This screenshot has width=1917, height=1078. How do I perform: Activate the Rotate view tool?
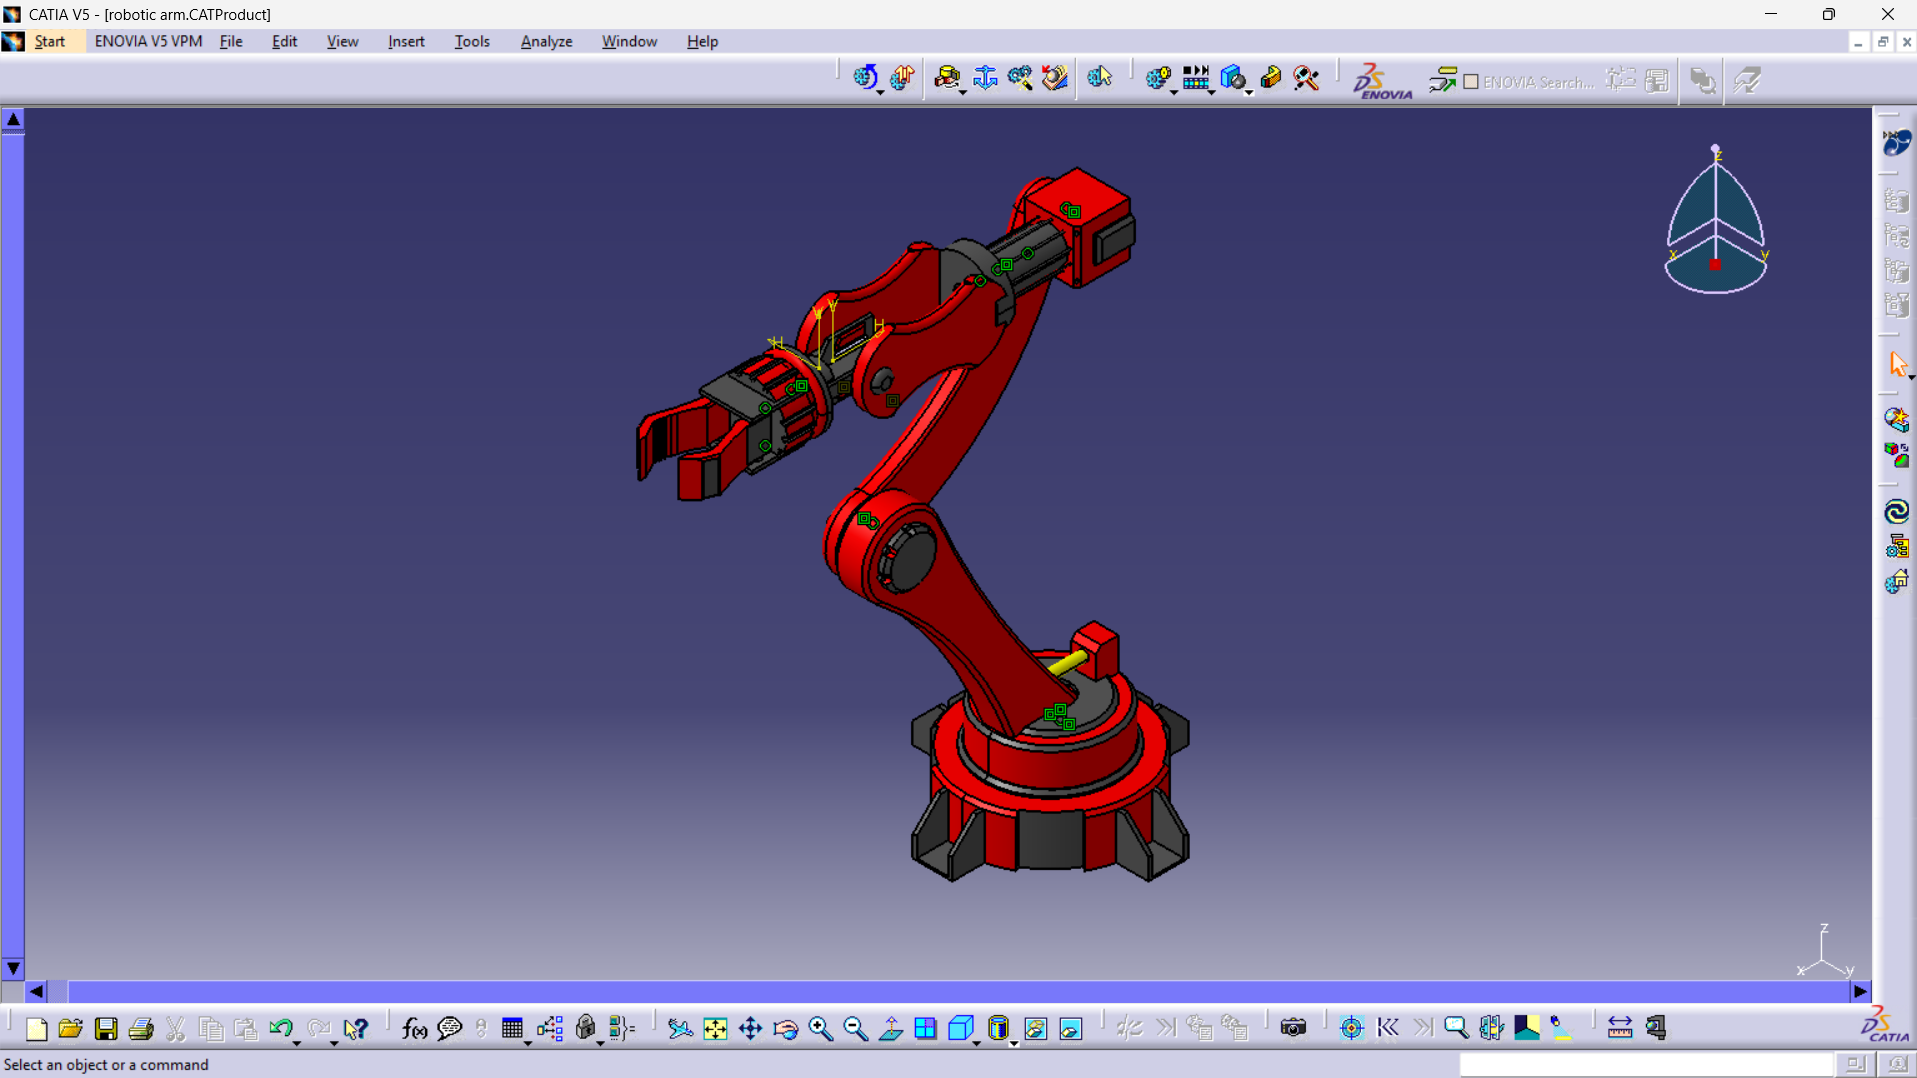[x=785, y=1028]
